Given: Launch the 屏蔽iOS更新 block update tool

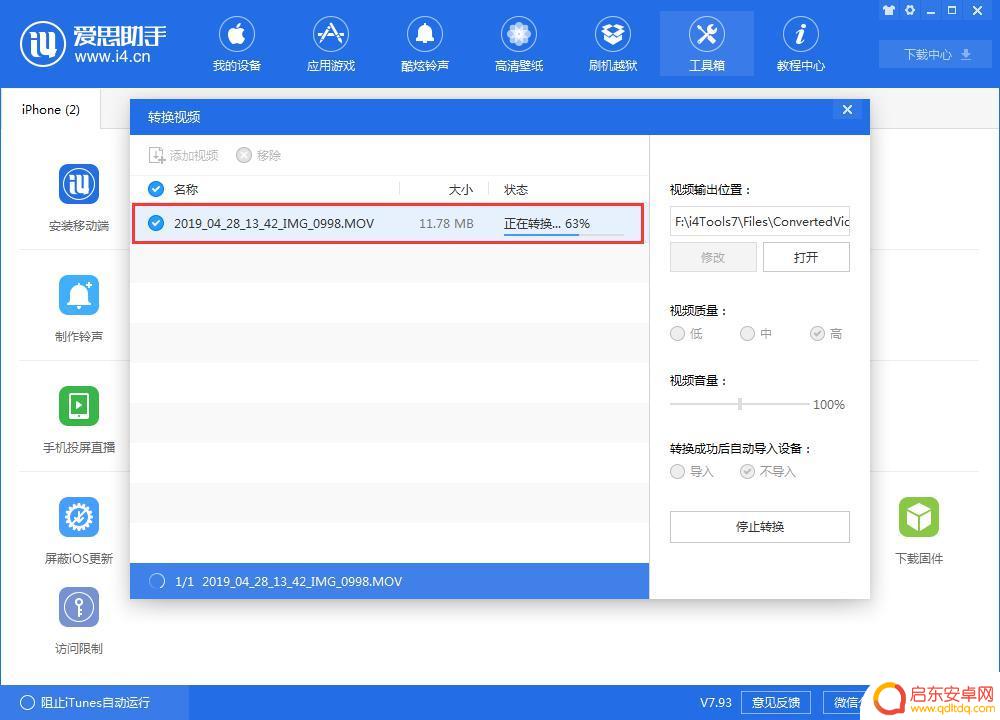Looking at the screenshot, I should point(78,531).
